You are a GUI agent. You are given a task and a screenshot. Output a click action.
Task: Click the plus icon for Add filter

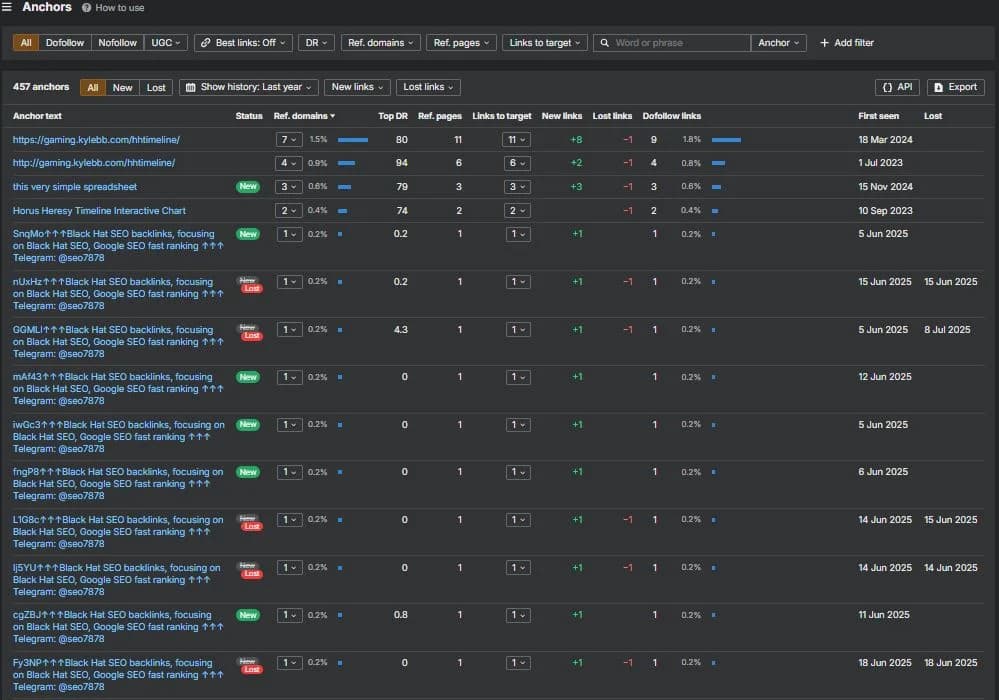[x=824, y=43]
